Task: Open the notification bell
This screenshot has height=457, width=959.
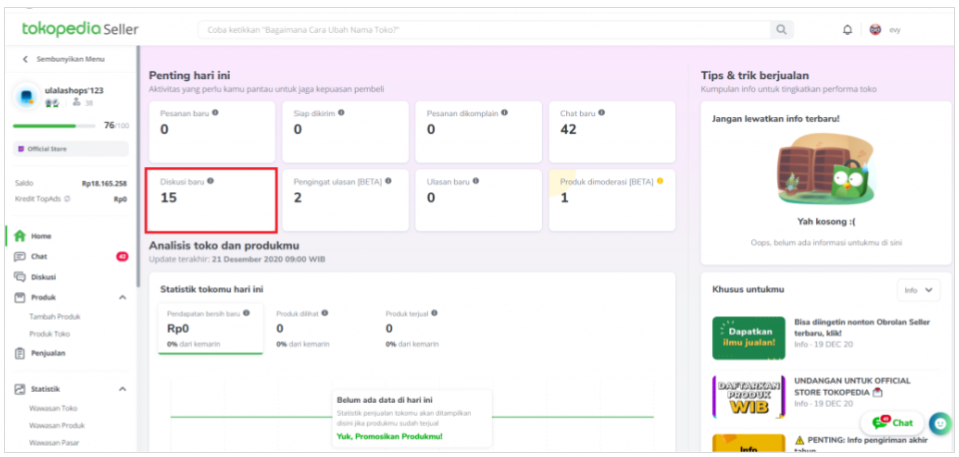Action: [847, 29]
